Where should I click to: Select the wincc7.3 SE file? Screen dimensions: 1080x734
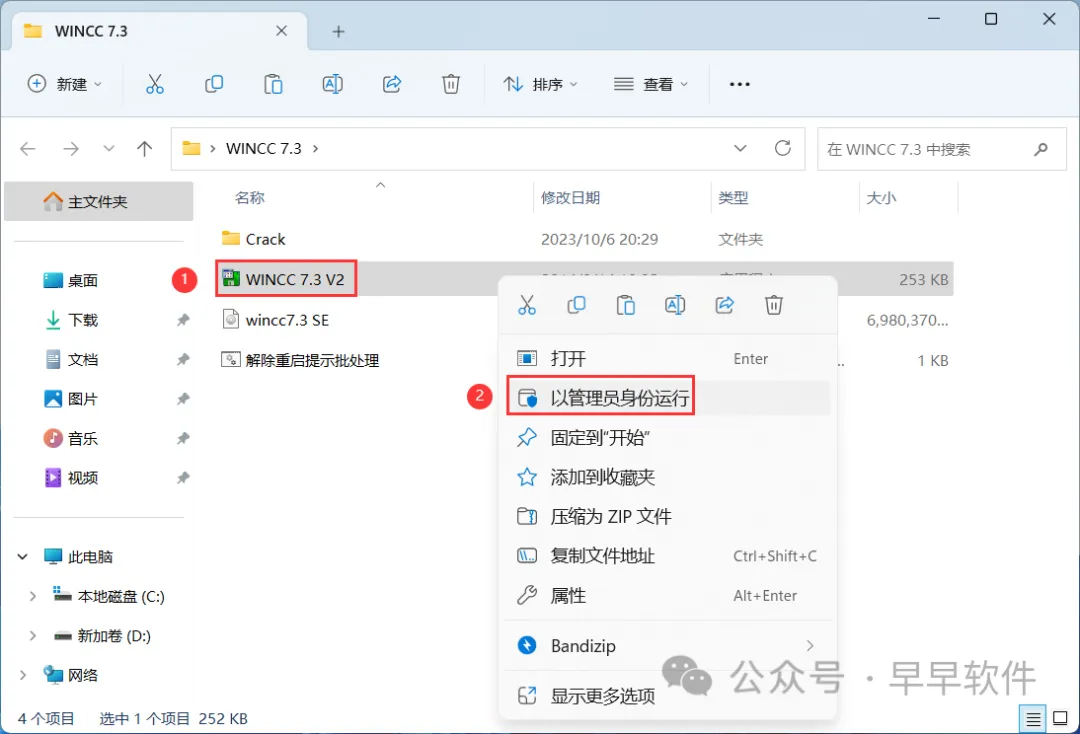(x=287, y=320)
